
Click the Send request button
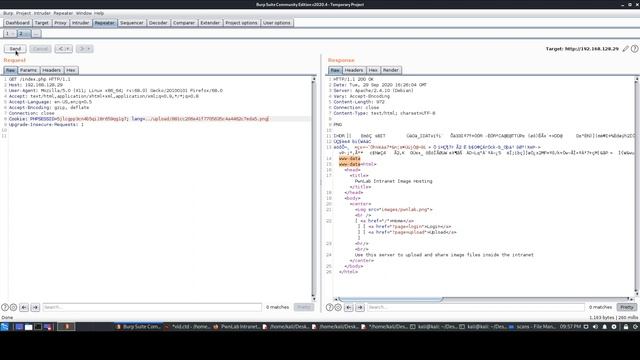pyautogui.click(x=15, y=49)
